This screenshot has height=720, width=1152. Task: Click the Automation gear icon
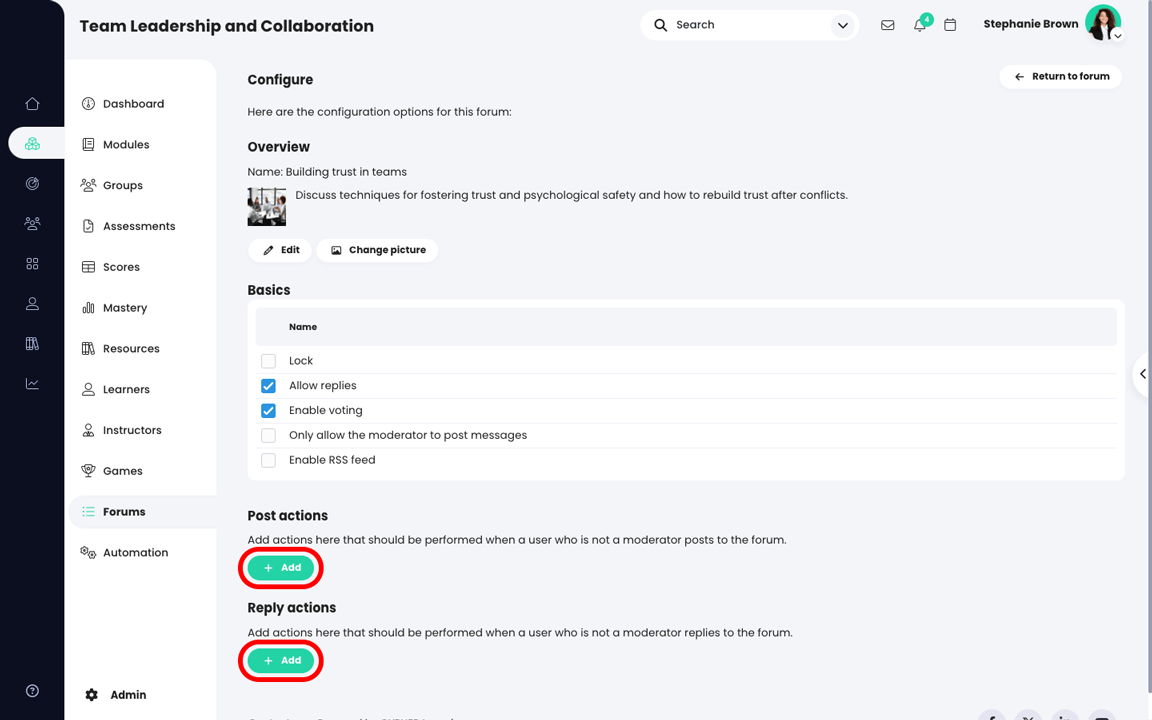[88, 552]
